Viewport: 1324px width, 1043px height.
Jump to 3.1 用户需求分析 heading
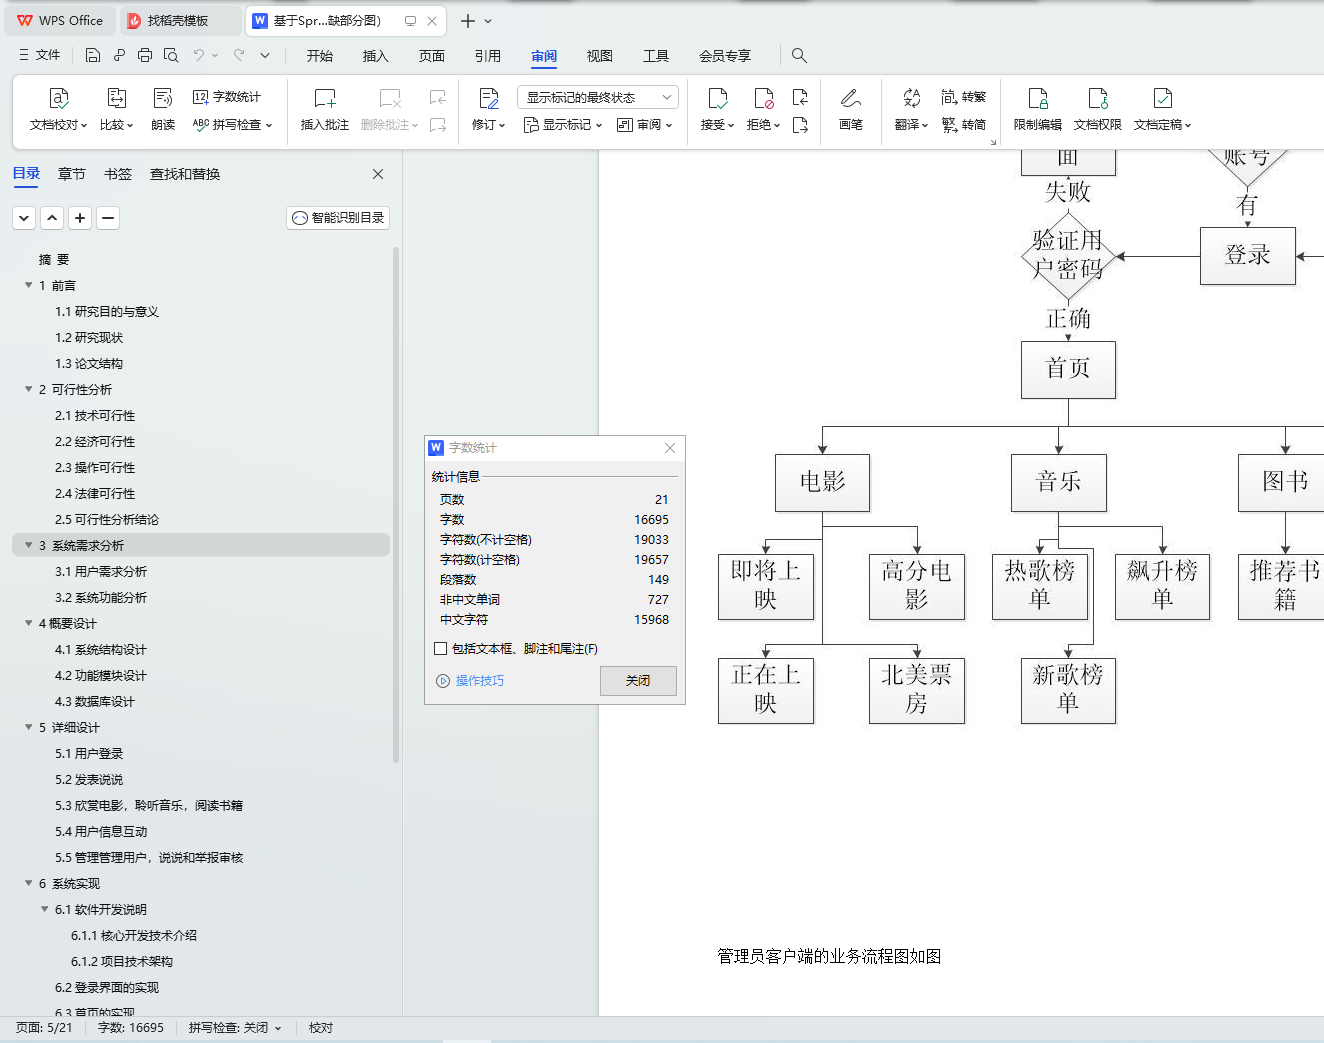click(x=101, y=571)
